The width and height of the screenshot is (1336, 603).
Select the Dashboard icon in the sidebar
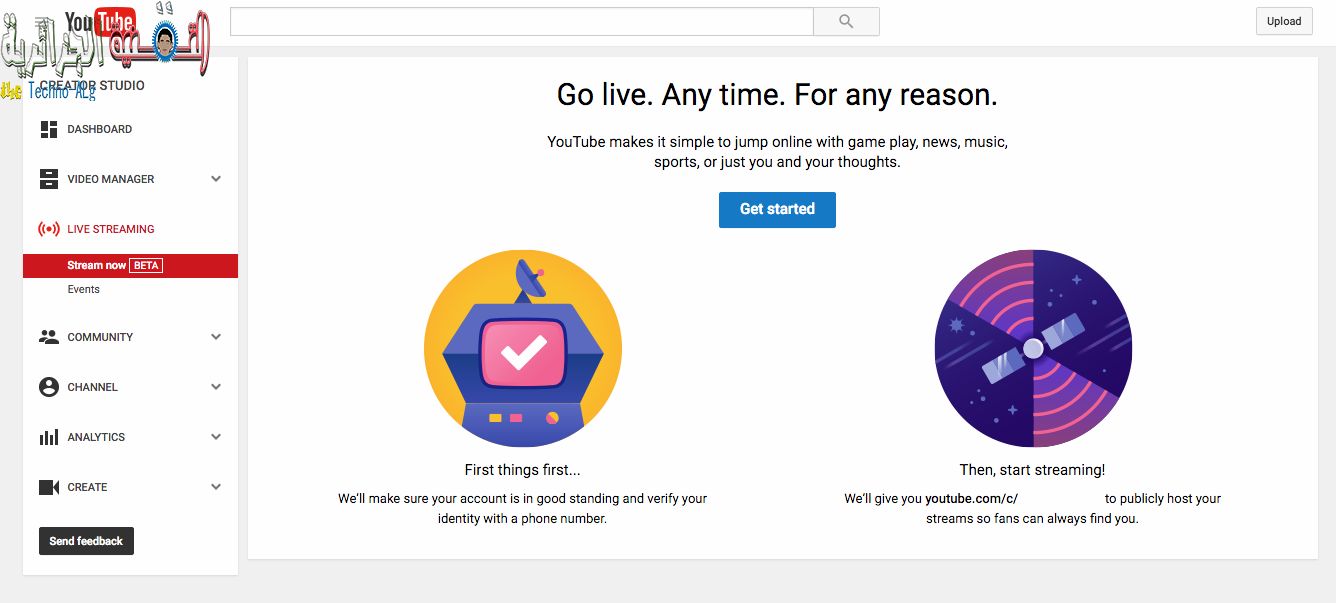(48, 128)
